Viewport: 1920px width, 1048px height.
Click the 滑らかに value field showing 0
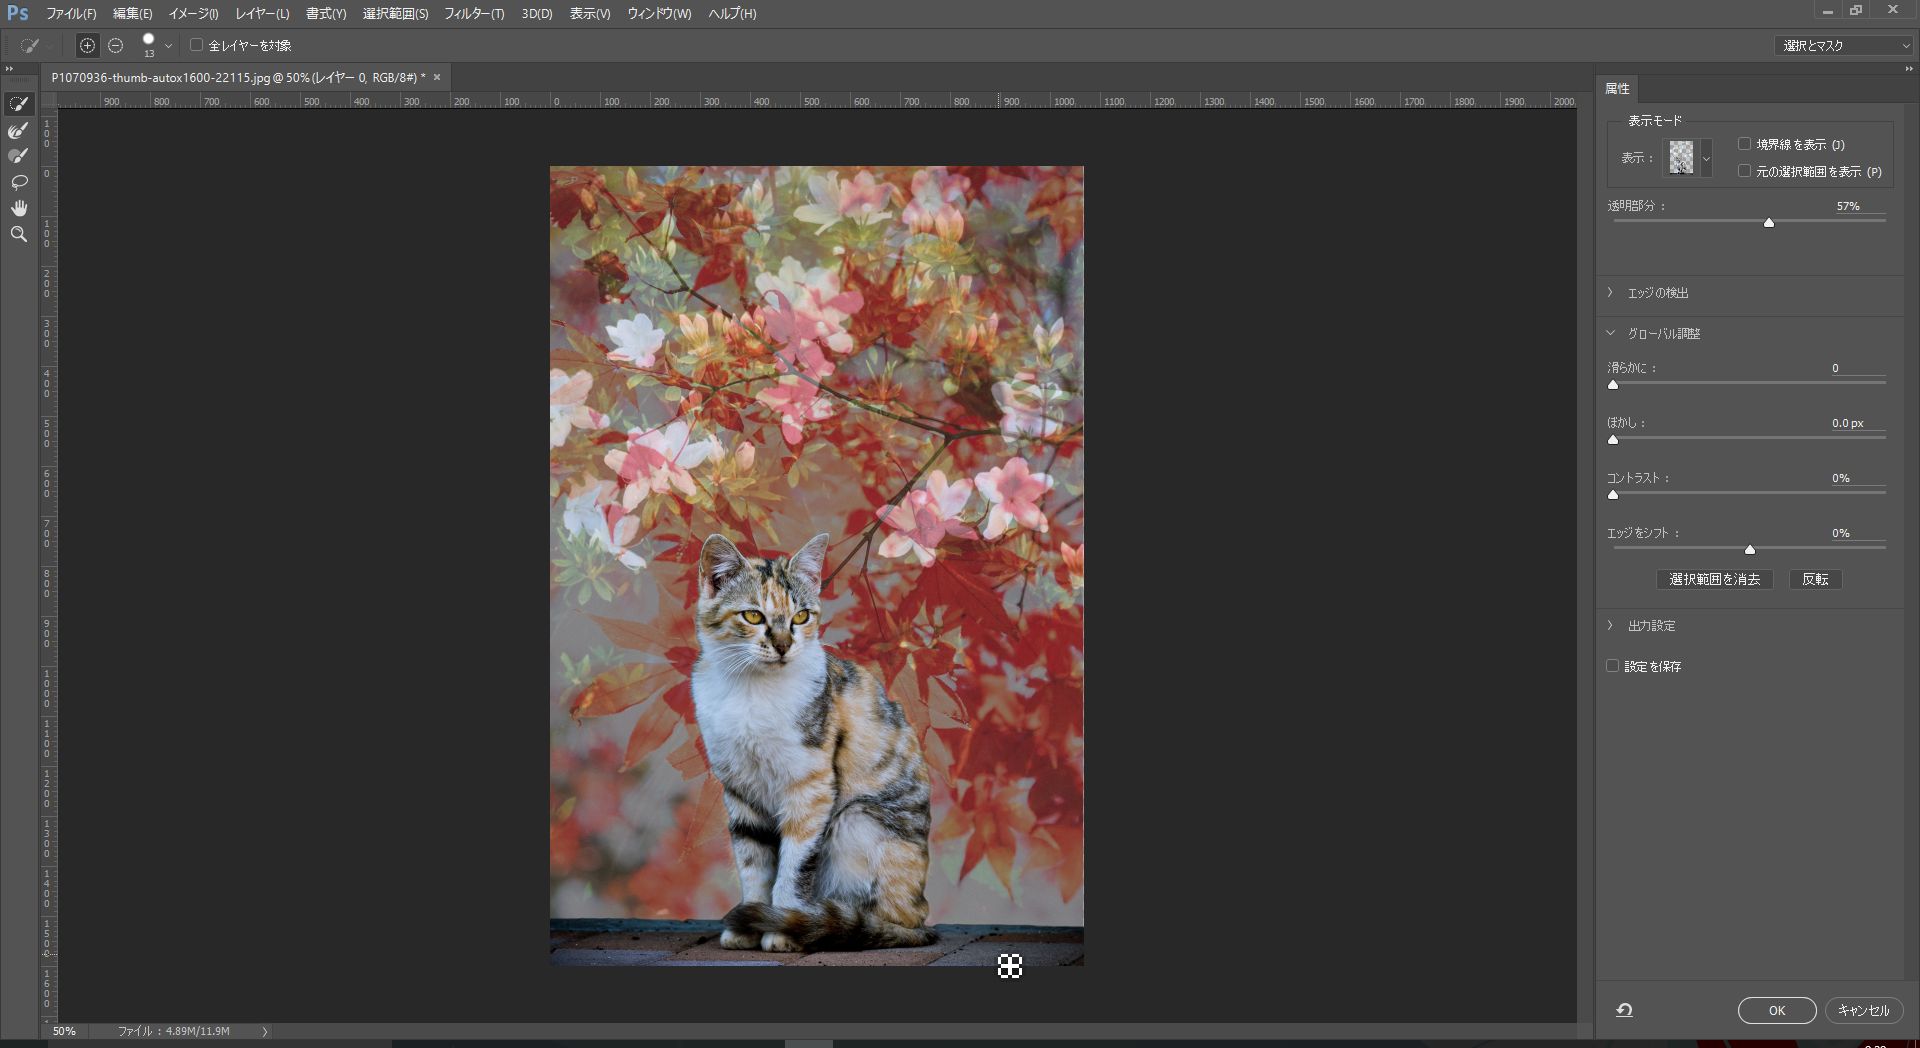pos(1858,368)
